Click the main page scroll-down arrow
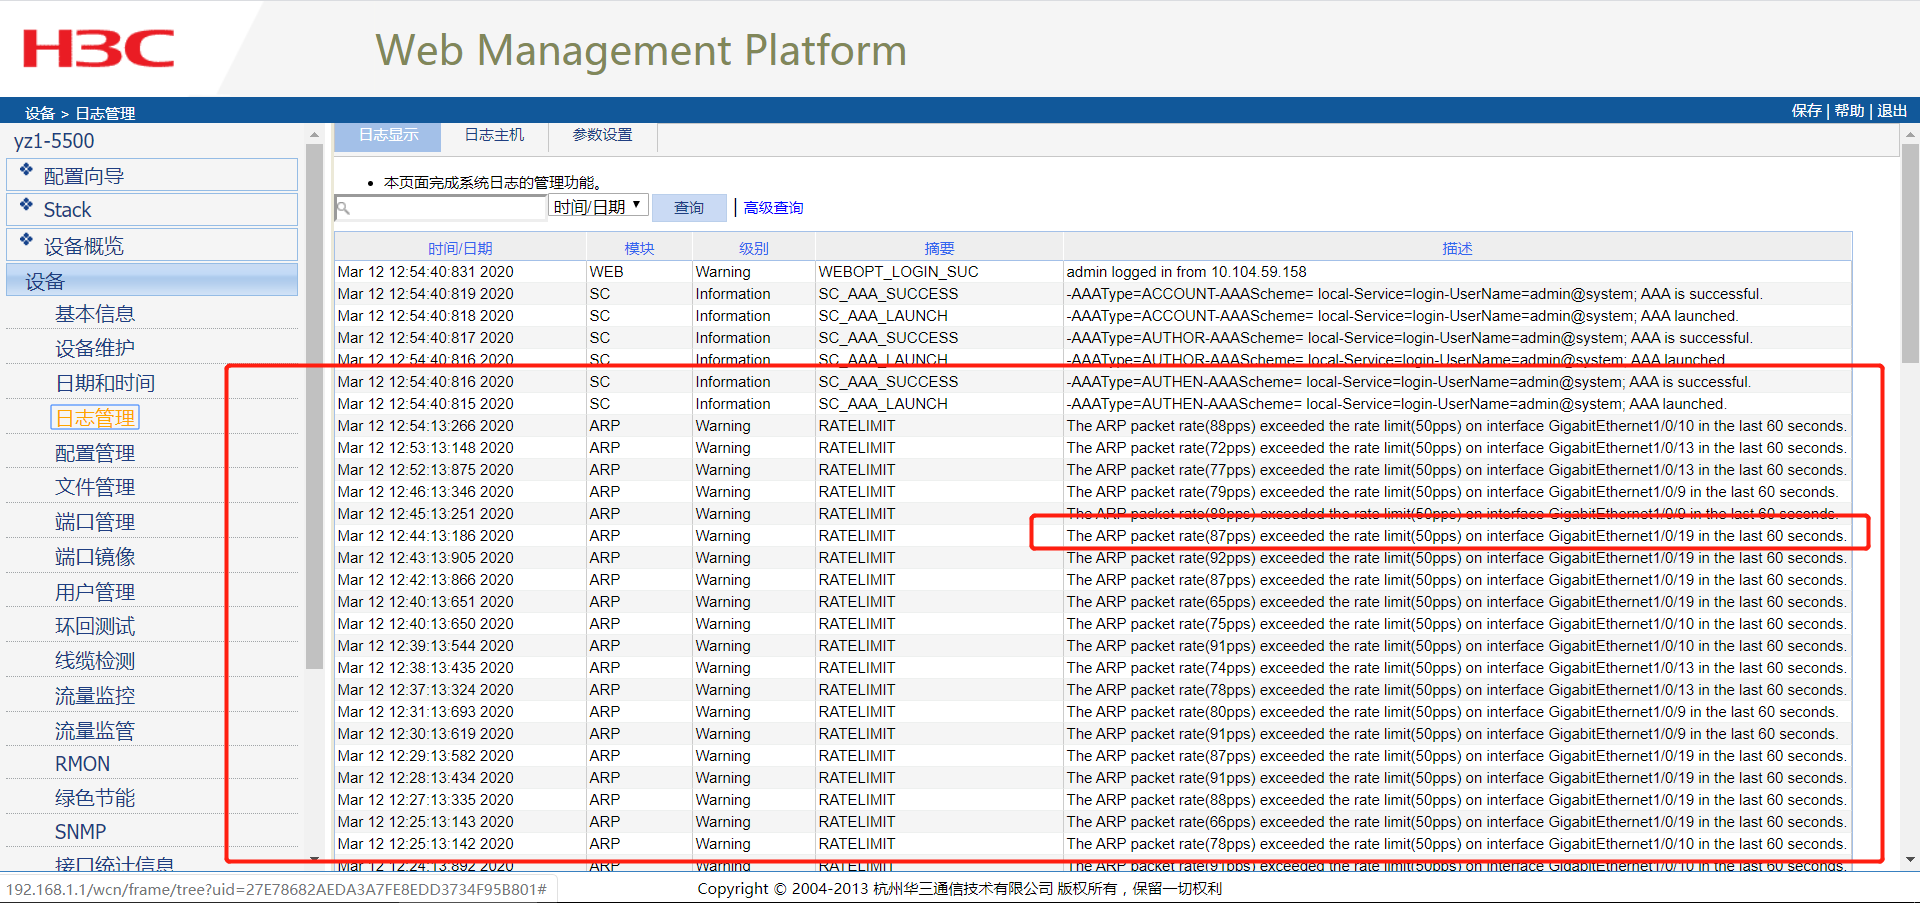Screen dimensions: 1920x903 [1910, 859]
